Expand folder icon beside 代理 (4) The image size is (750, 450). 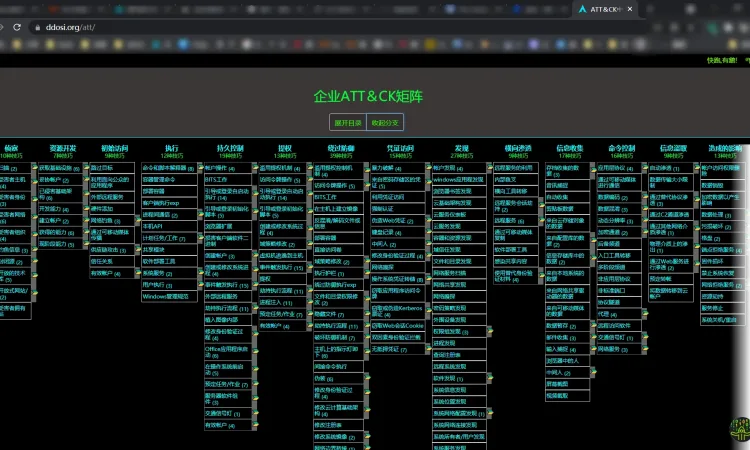(645, 314)
